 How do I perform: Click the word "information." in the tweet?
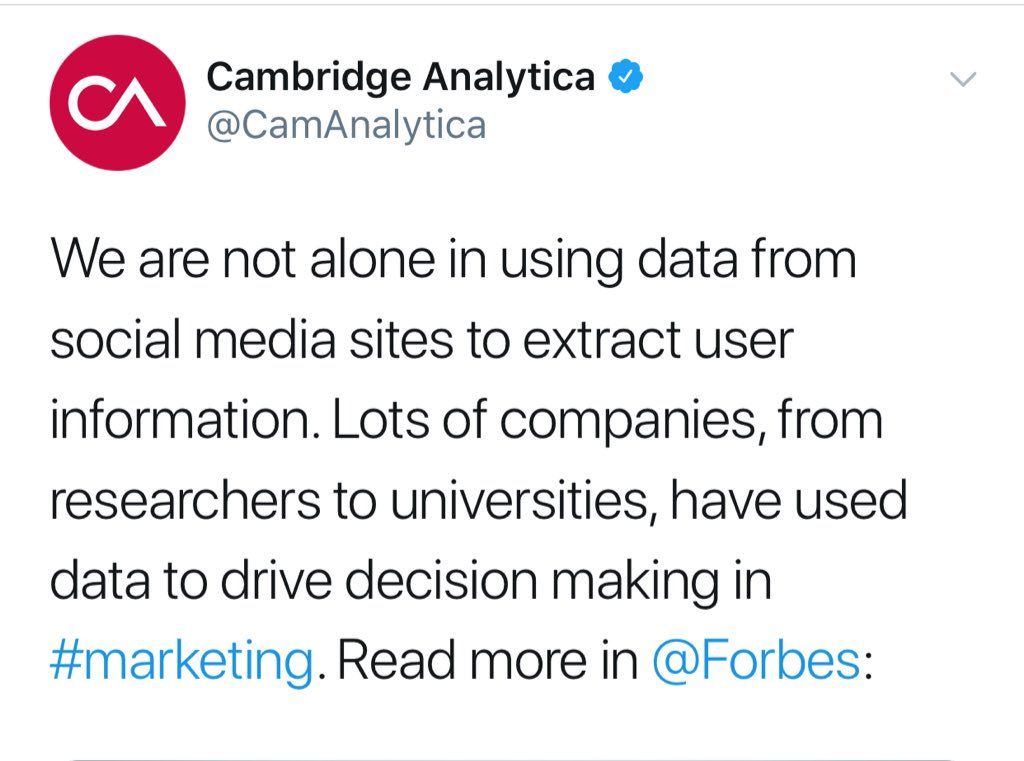[183, 421]
